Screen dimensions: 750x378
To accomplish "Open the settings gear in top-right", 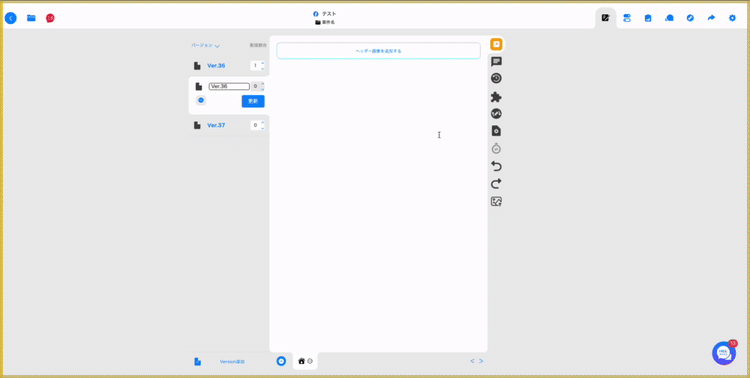I will [x=732, y=18].
